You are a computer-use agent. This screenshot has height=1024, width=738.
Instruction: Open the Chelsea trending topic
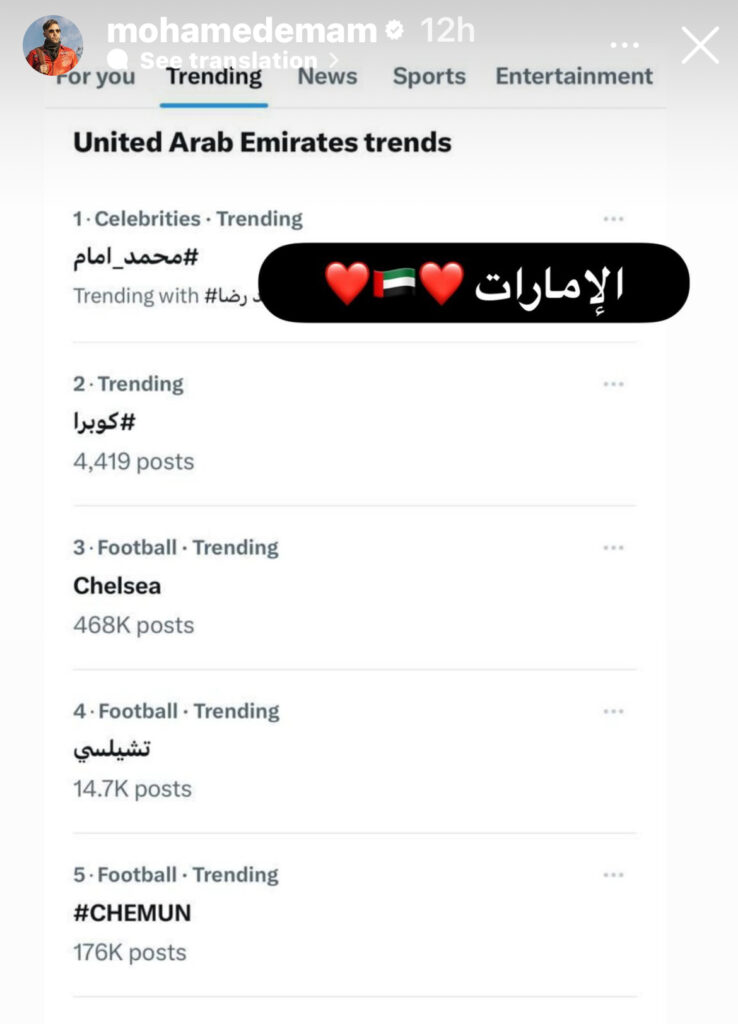(x=117, y=586)
